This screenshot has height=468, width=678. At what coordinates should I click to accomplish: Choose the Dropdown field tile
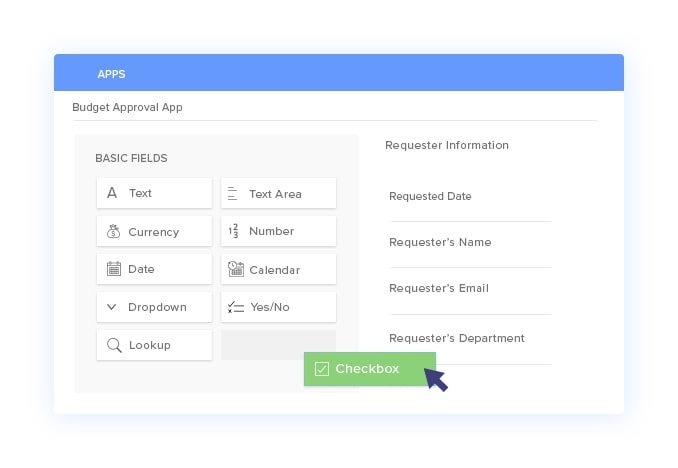pyautogui.click(x=154, y=307)
